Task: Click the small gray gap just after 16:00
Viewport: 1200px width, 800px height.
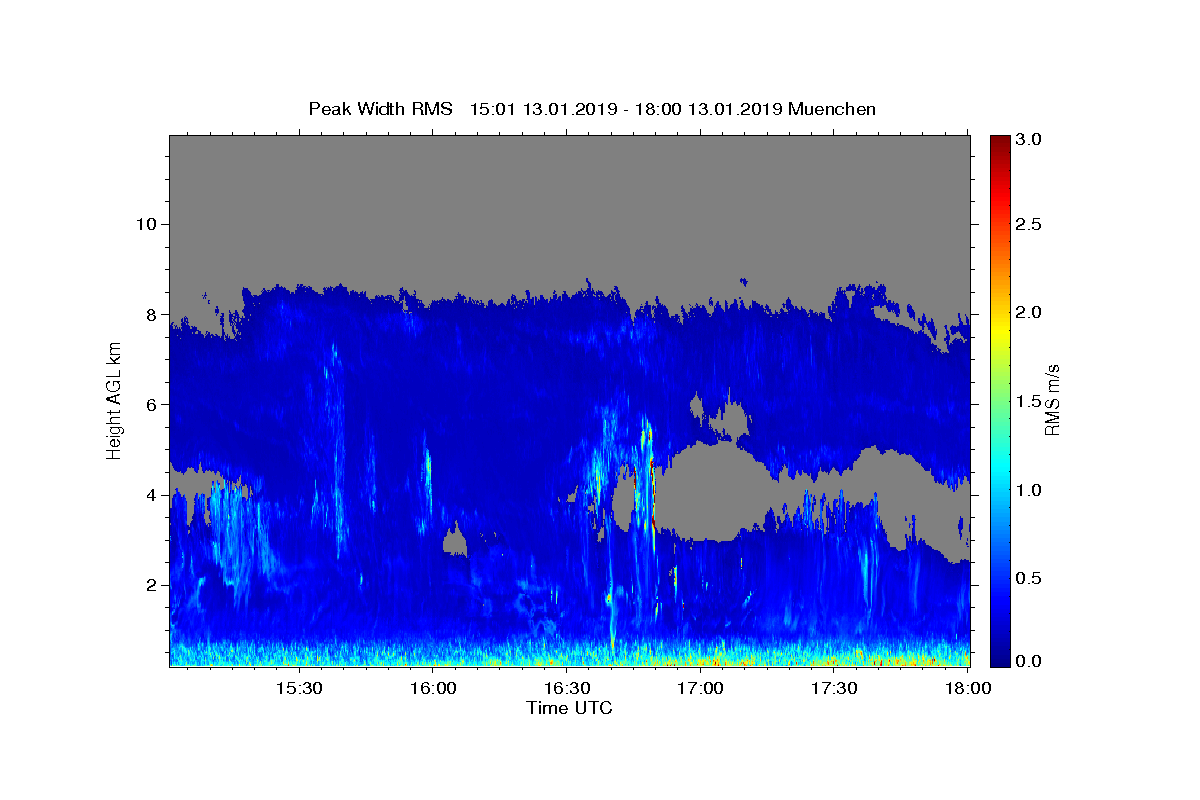Action: (456, 541)
